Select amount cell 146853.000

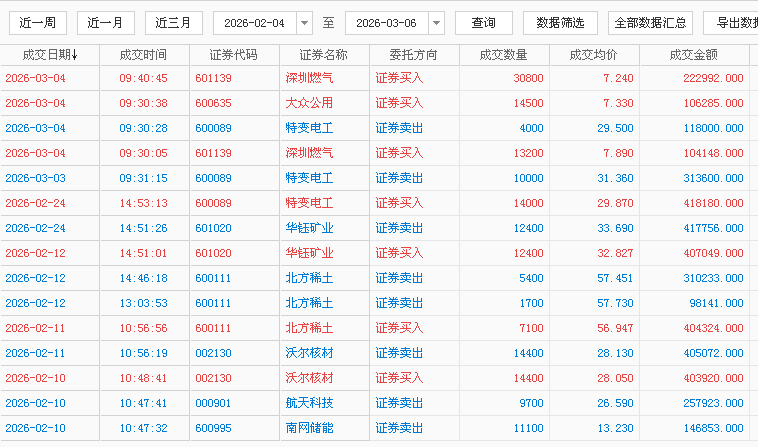714,428
